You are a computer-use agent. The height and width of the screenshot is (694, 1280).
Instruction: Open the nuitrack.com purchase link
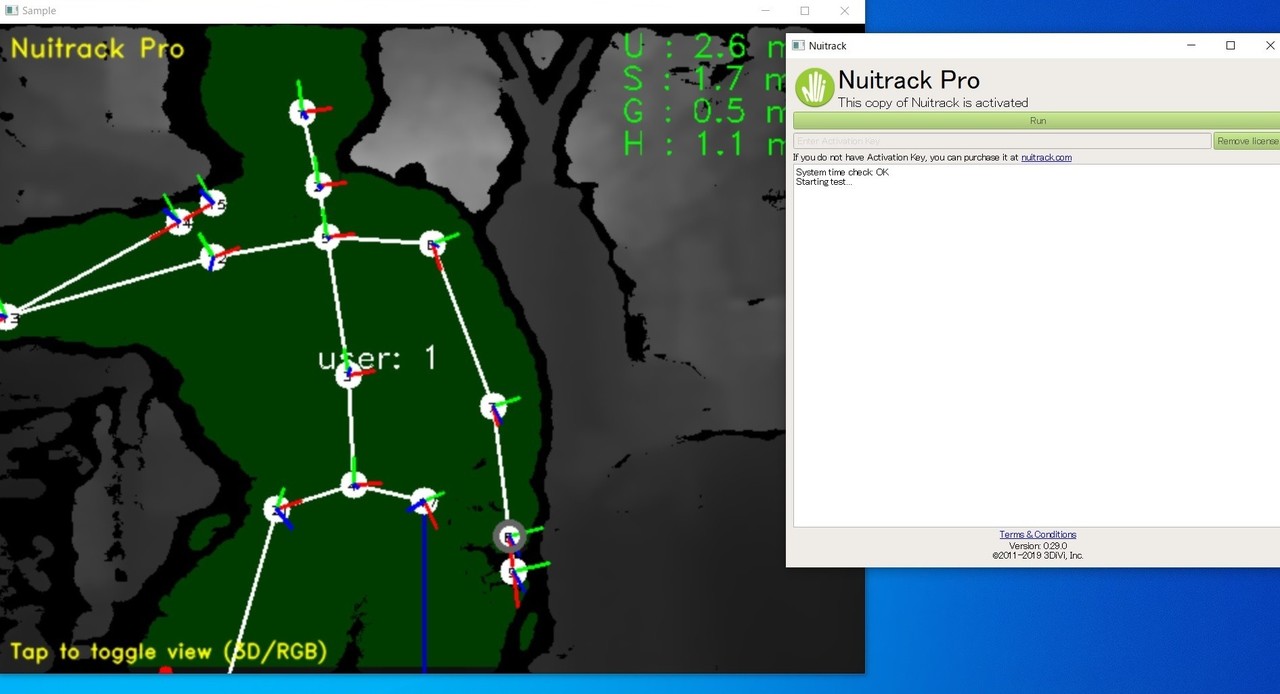1046,158
